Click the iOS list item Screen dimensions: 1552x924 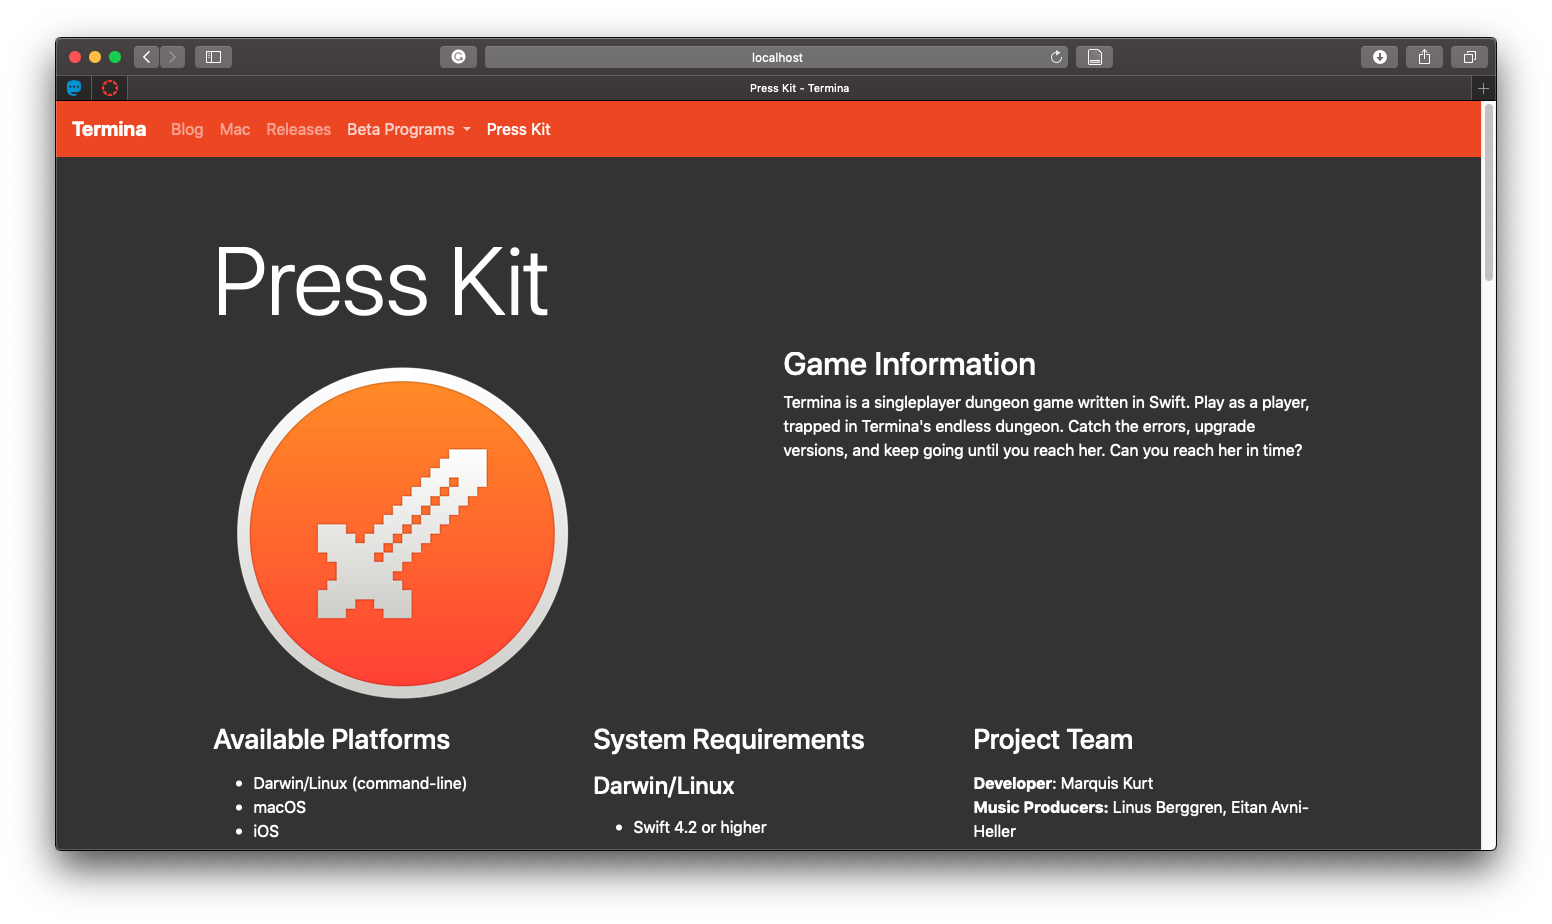pos(266,831)
